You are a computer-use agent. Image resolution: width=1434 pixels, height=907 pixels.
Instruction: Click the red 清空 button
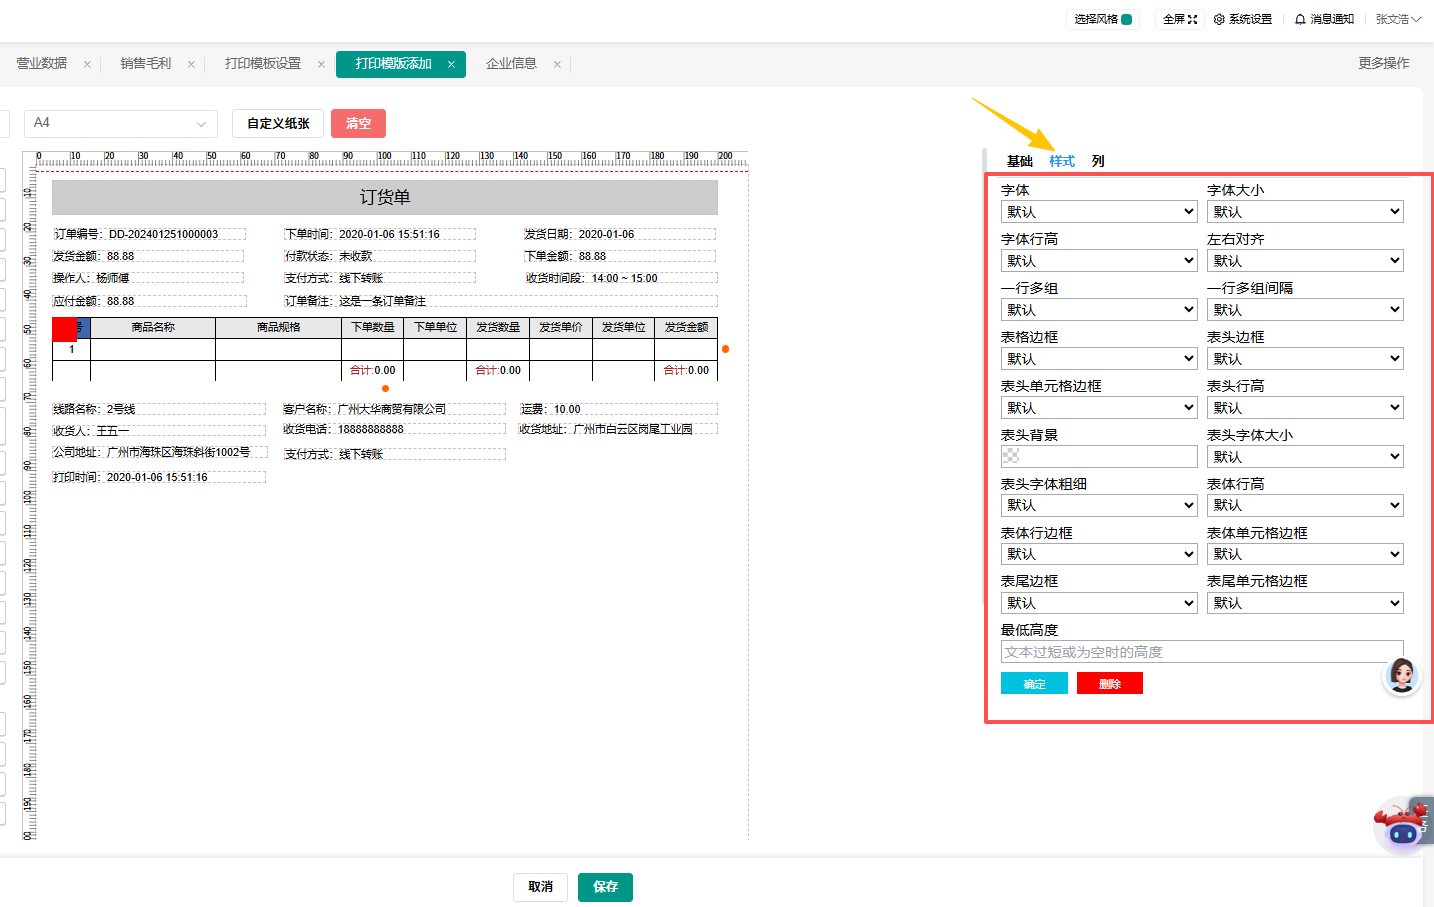tap(358, 123)
